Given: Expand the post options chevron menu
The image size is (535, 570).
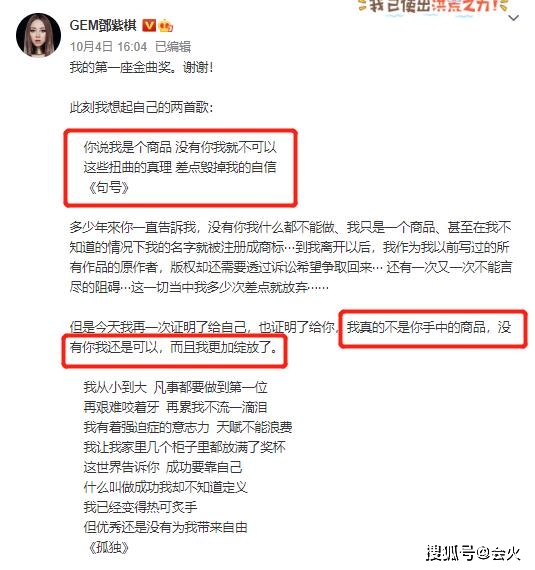Looking at the screenshot, I should click(x=514, y=18).
